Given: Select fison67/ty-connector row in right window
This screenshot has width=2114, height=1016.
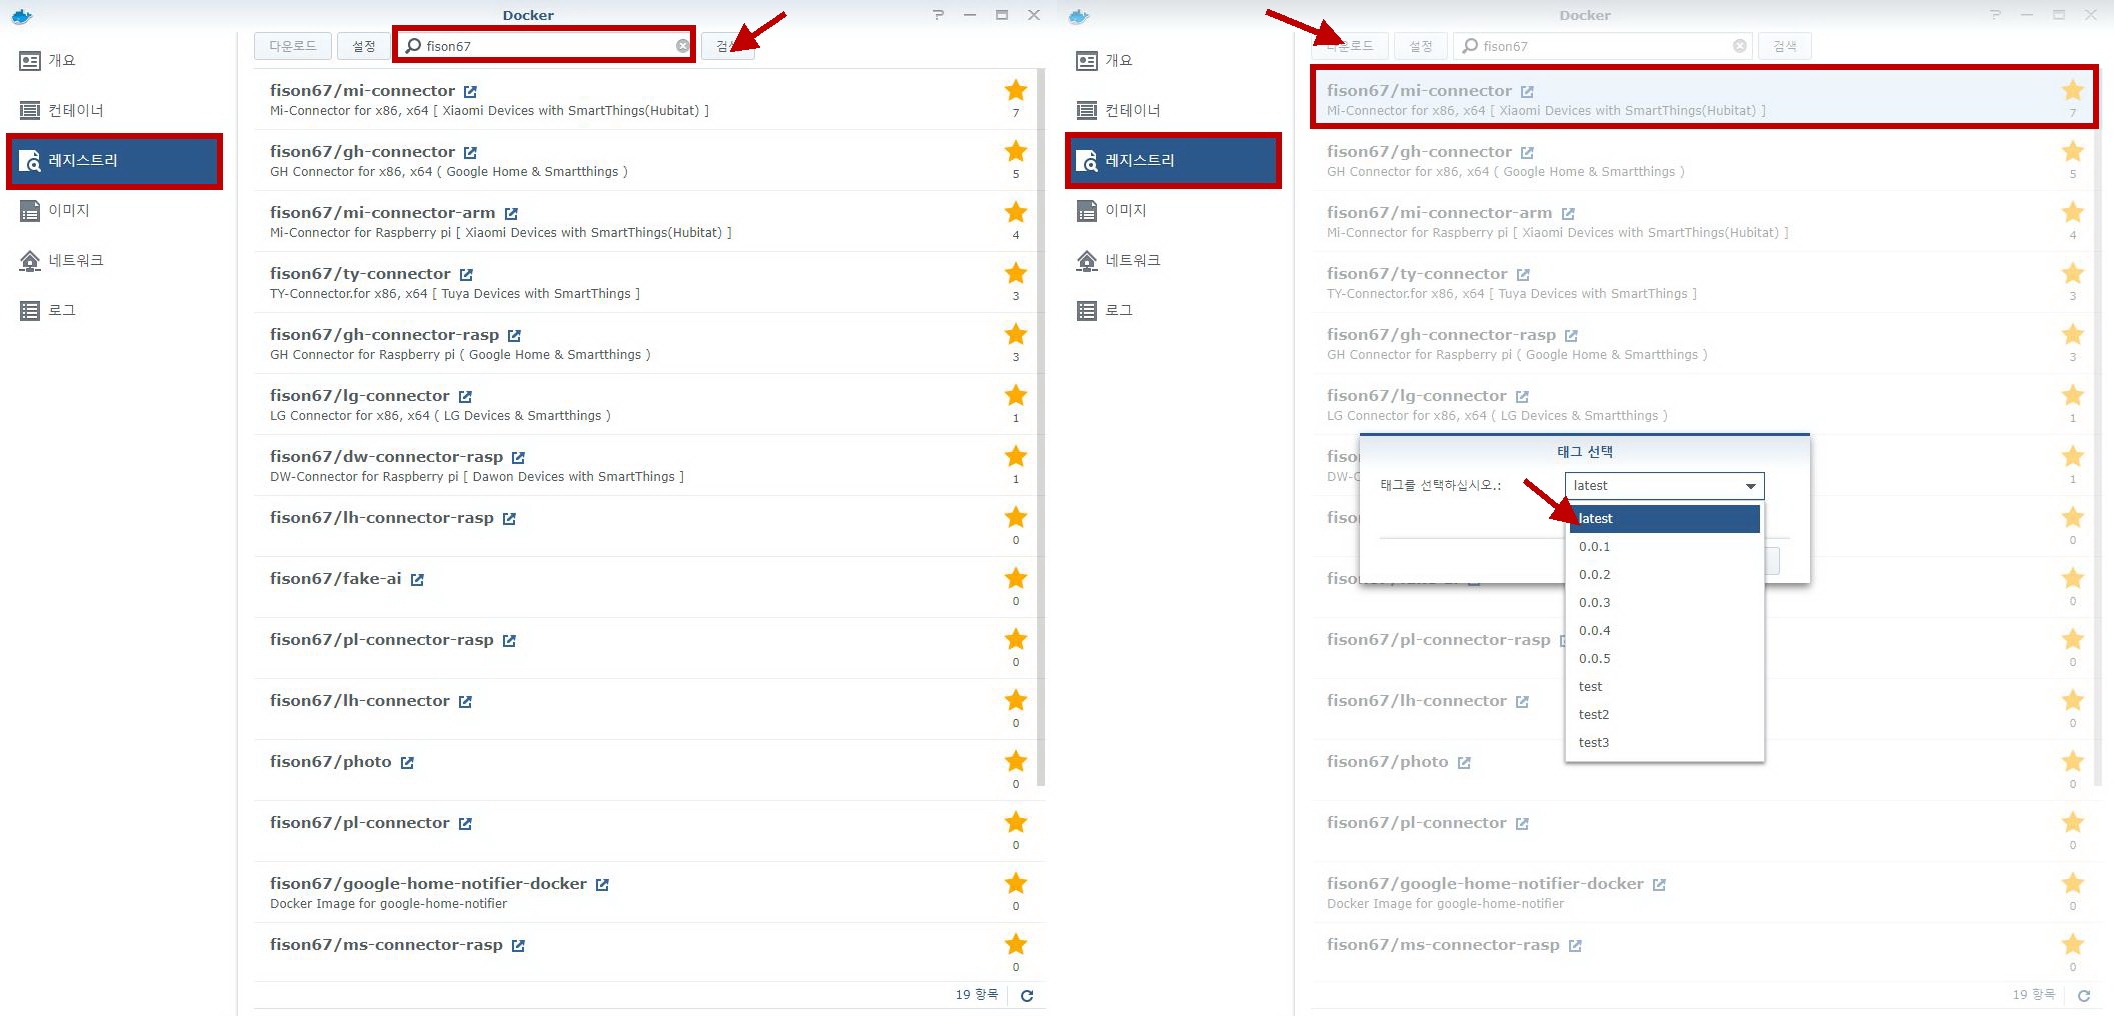Looking at the screenshot, I should pyautogui.click(x=1703, y=282).
